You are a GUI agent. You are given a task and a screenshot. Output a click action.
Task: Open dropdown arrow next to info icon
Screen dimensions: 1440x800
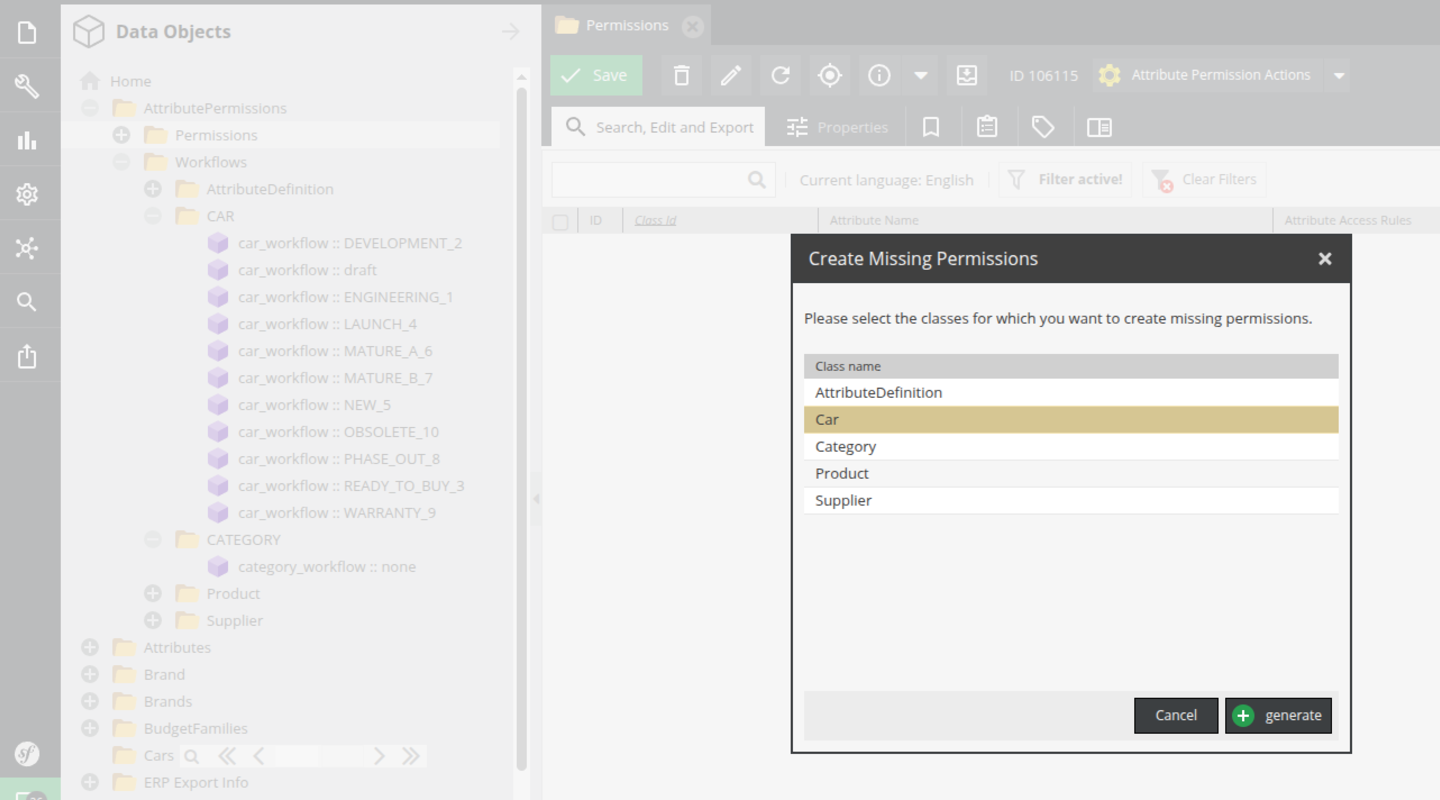pyautogui.click(x=921, y=75)
